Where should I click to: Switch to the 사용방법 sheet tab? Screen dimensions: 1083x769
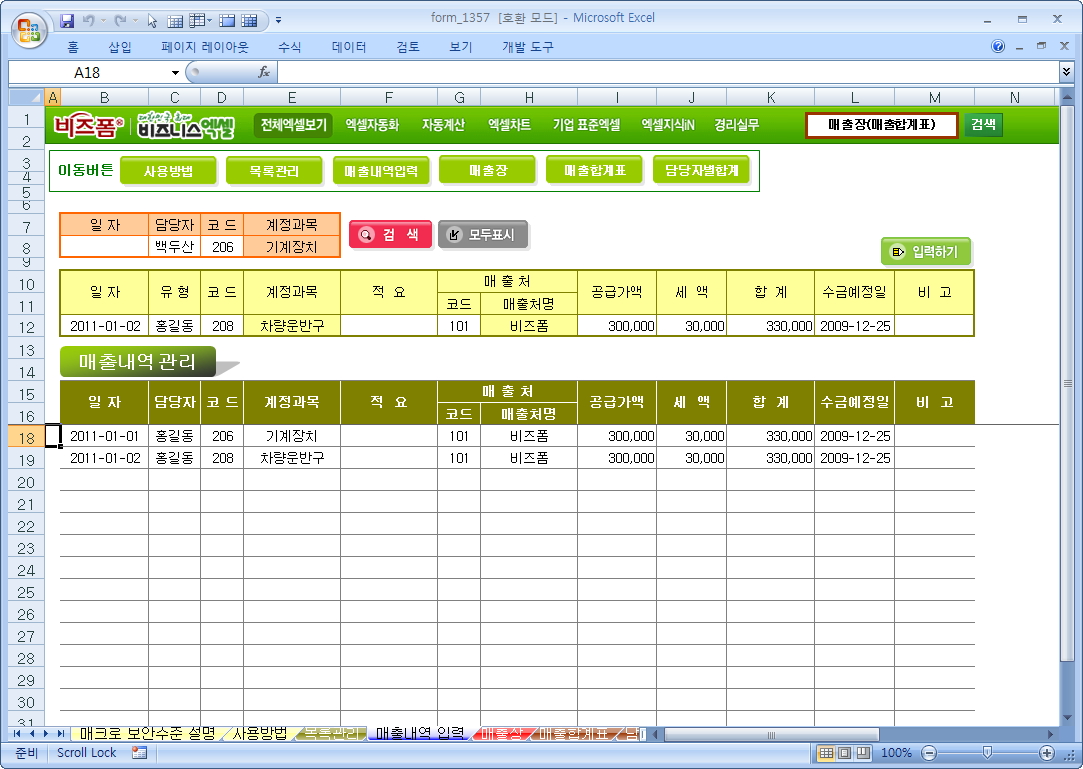(259, 734)
